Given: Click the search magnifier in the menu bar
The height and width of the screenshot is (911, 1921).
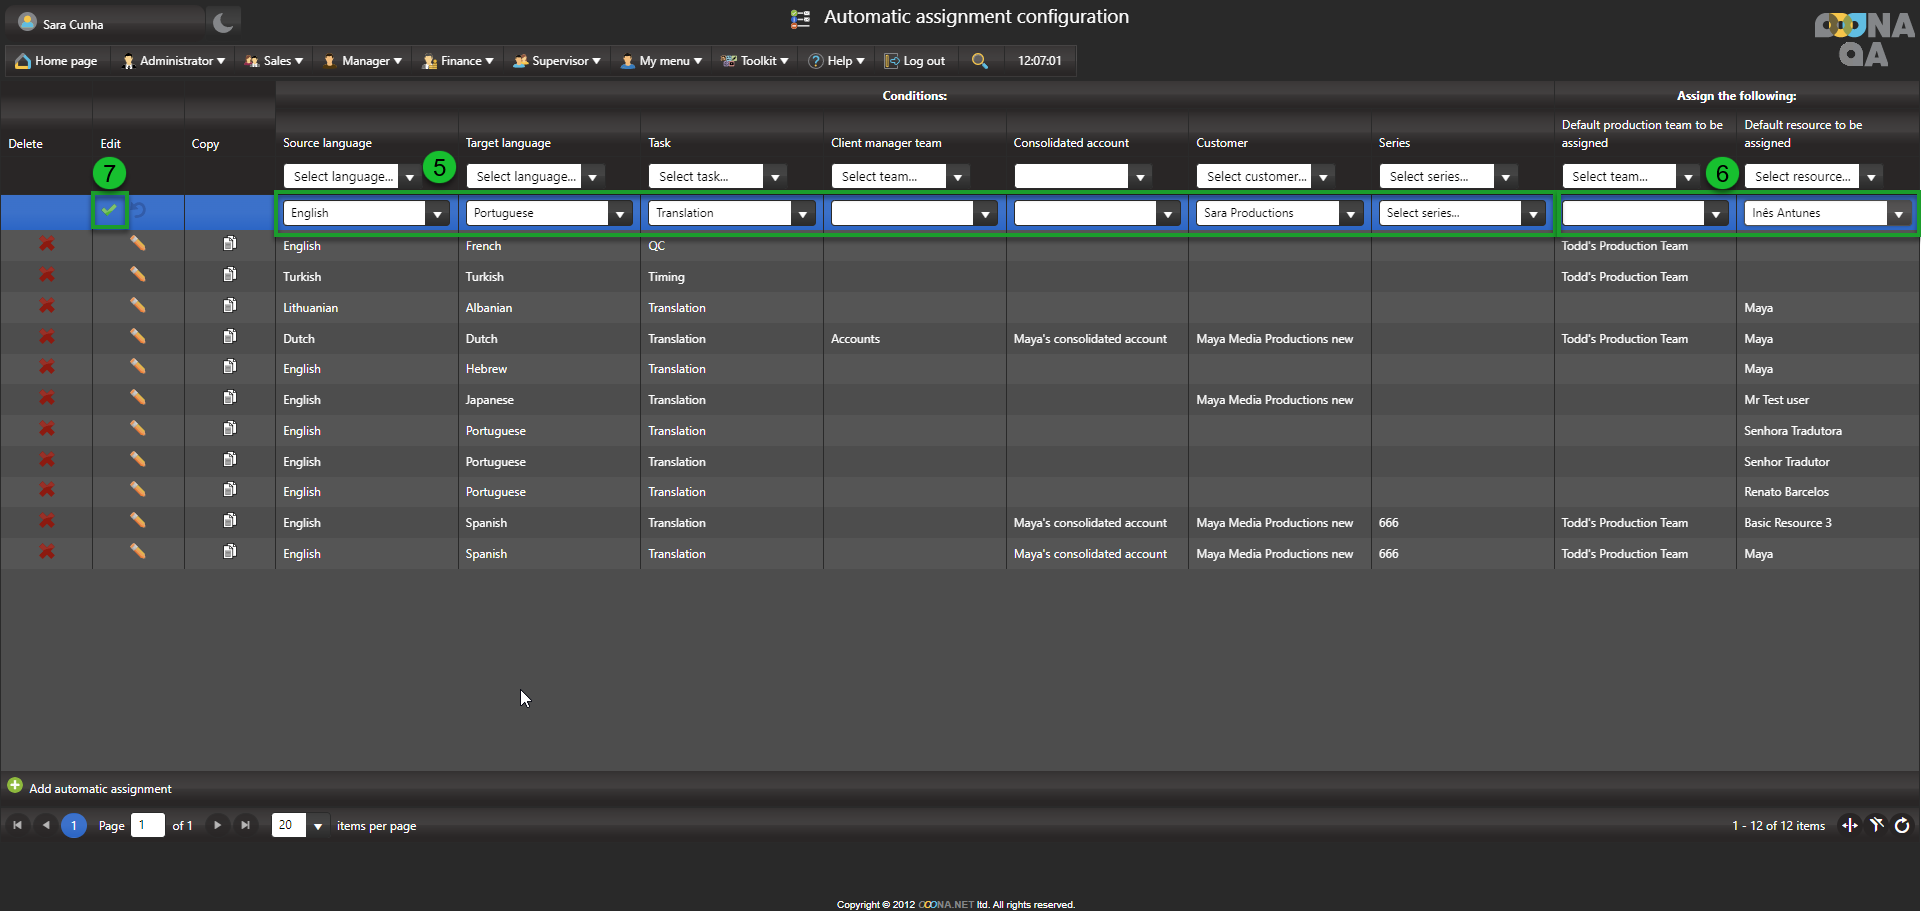Looking at the screenshot, I should (x=980, y=61).
